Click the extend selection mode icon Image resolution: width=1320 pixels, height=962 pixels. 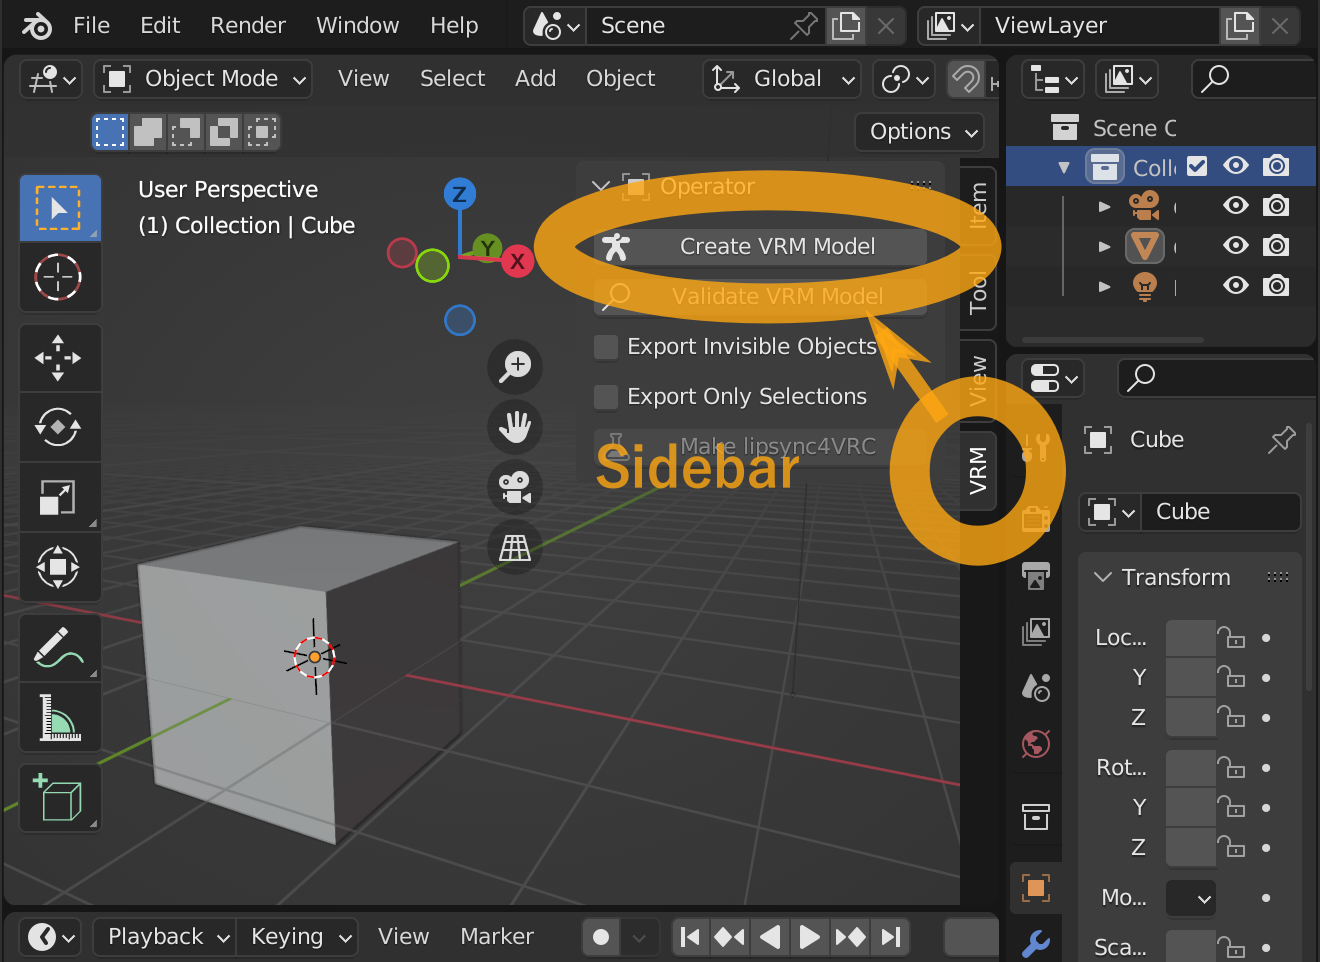(148, 132)
